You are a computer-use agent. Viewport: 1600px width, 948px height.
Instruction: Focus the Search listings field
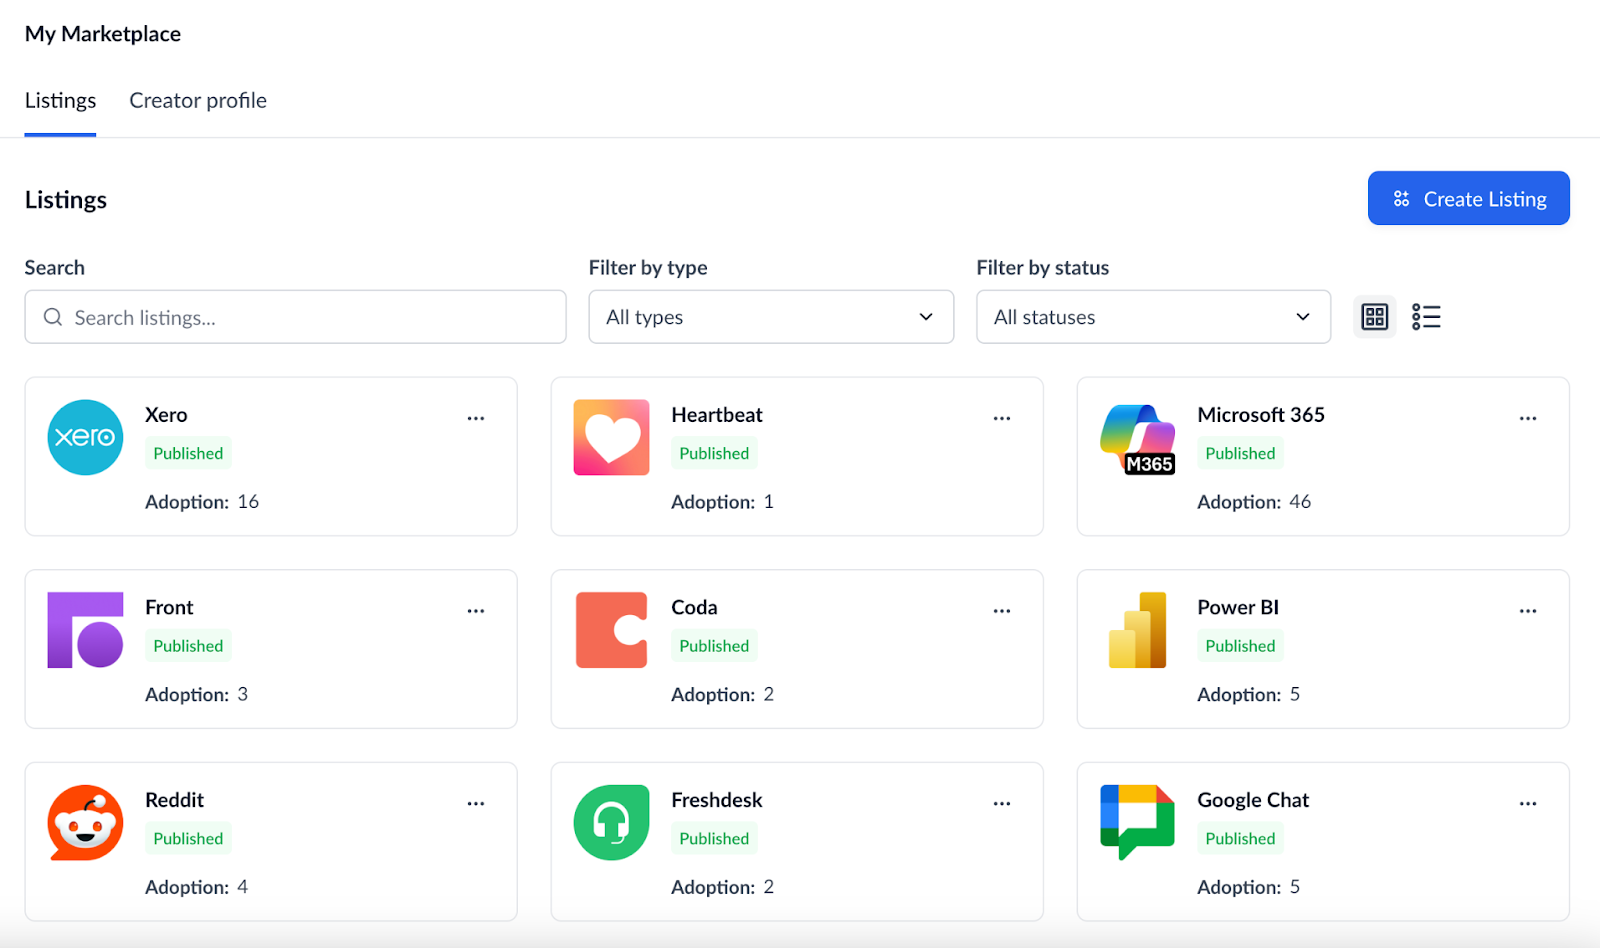295,317
